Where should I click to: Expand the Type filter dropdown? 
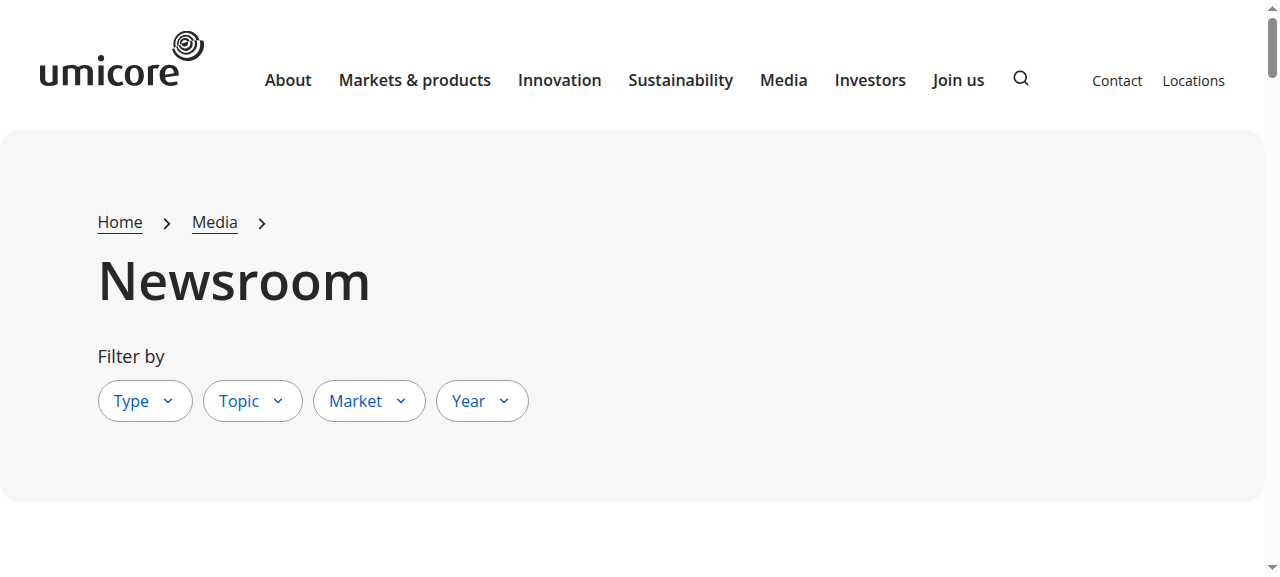click(x=145, y=401)
